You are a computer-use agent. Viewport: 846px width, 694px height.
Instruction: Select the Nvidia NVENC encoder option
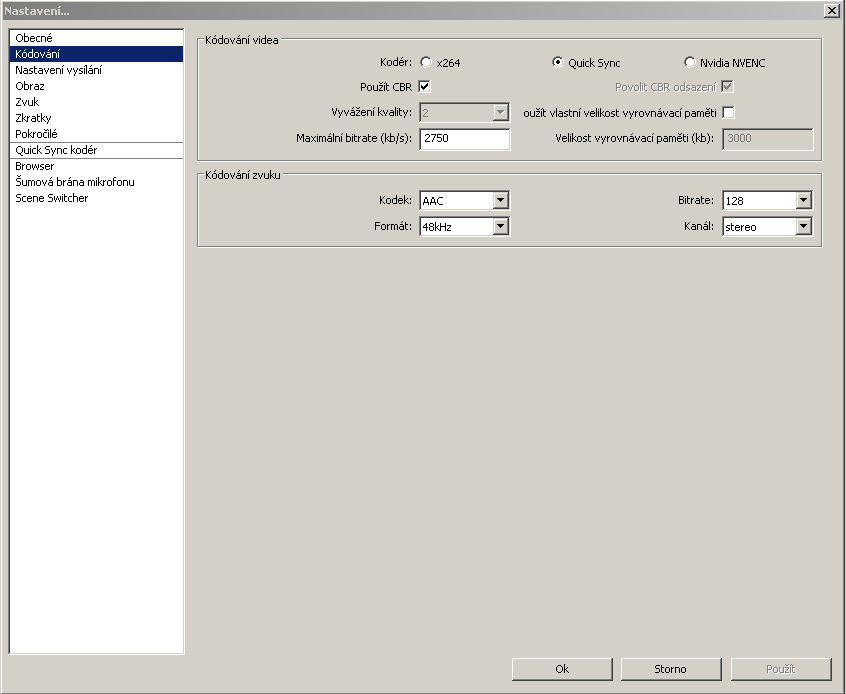(x=690, y=63)
